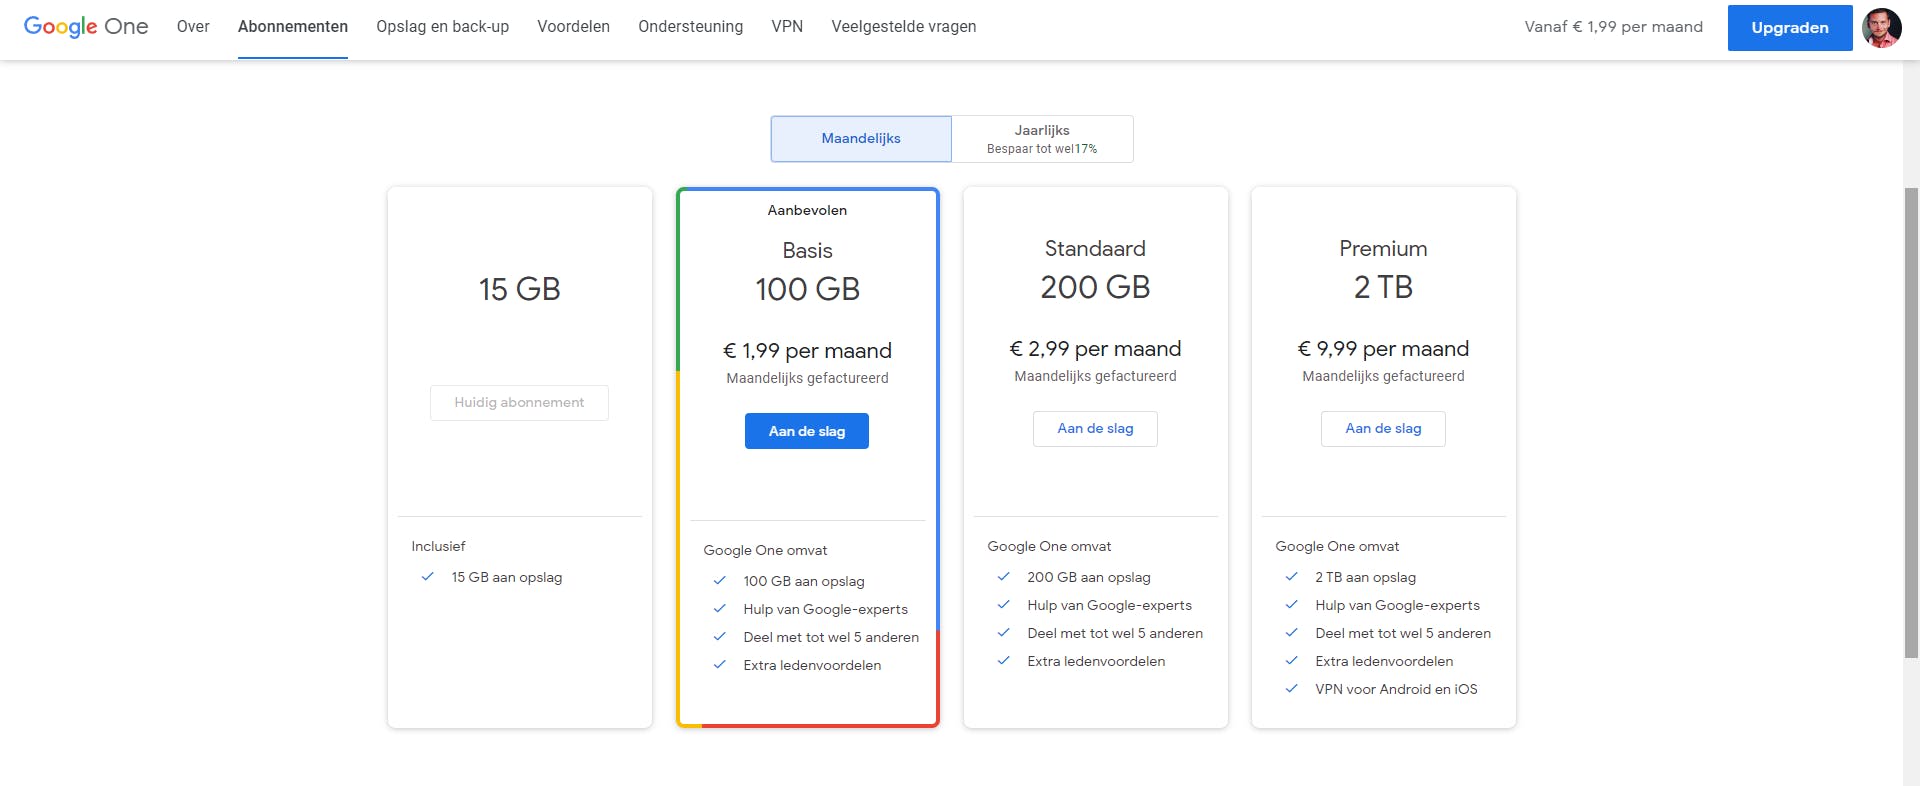Choose Aan de slag for Standaard 200 GB
The width and height of the screenshot is (1920, 786).
(x=1095, y=429)
